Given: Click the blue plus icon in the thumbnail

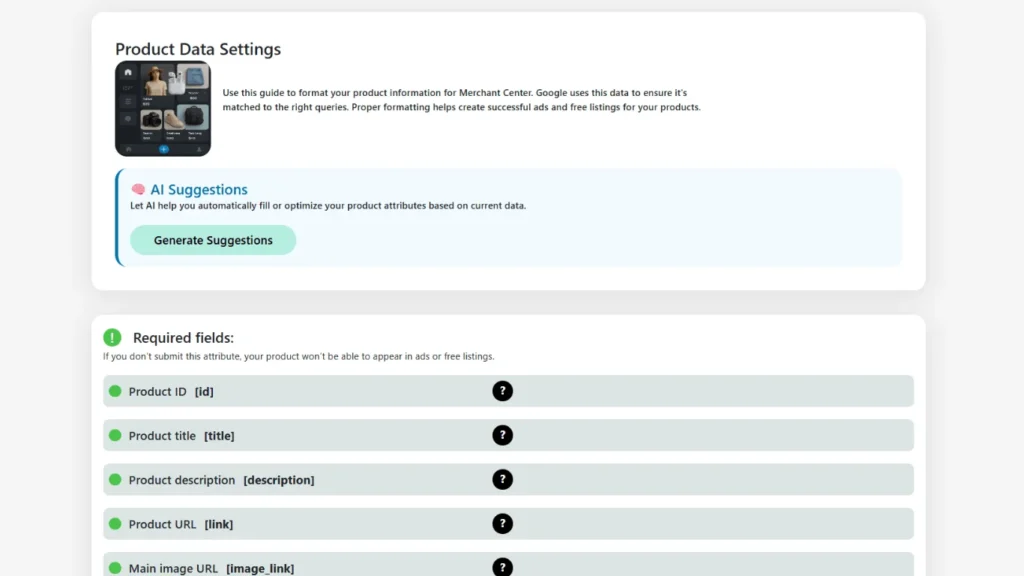Looking at the screenshot, I should click(163, 149).
